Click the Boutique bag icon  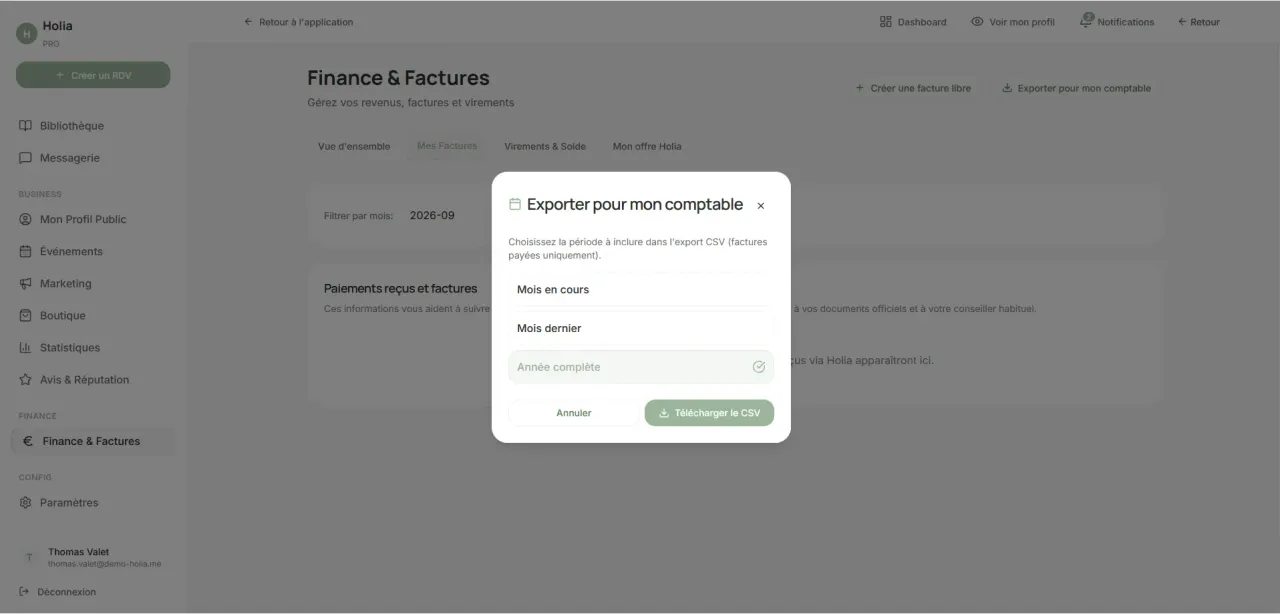click(26, 315)
